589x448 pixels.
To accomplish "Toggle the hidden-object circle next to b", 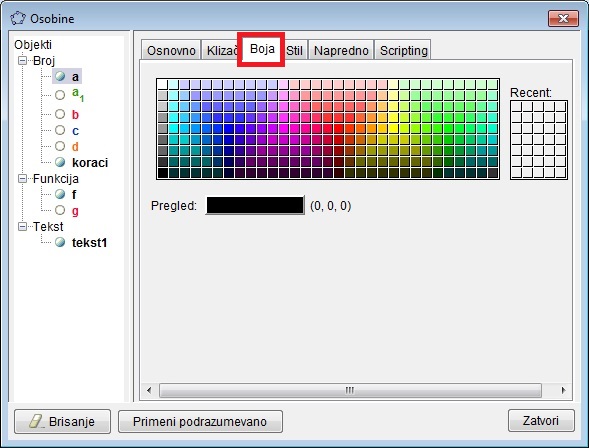I will [x=60, y=114].
